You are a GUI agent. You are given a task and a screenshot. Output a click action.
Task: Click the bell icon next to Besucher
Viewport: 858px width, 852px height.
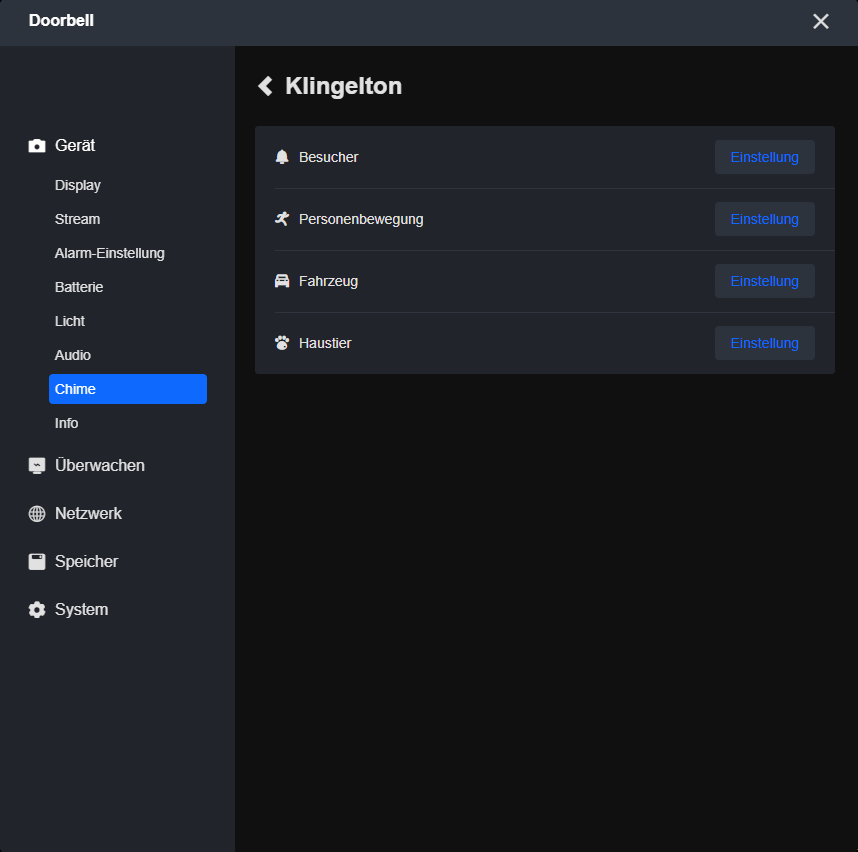click(282, 157)
